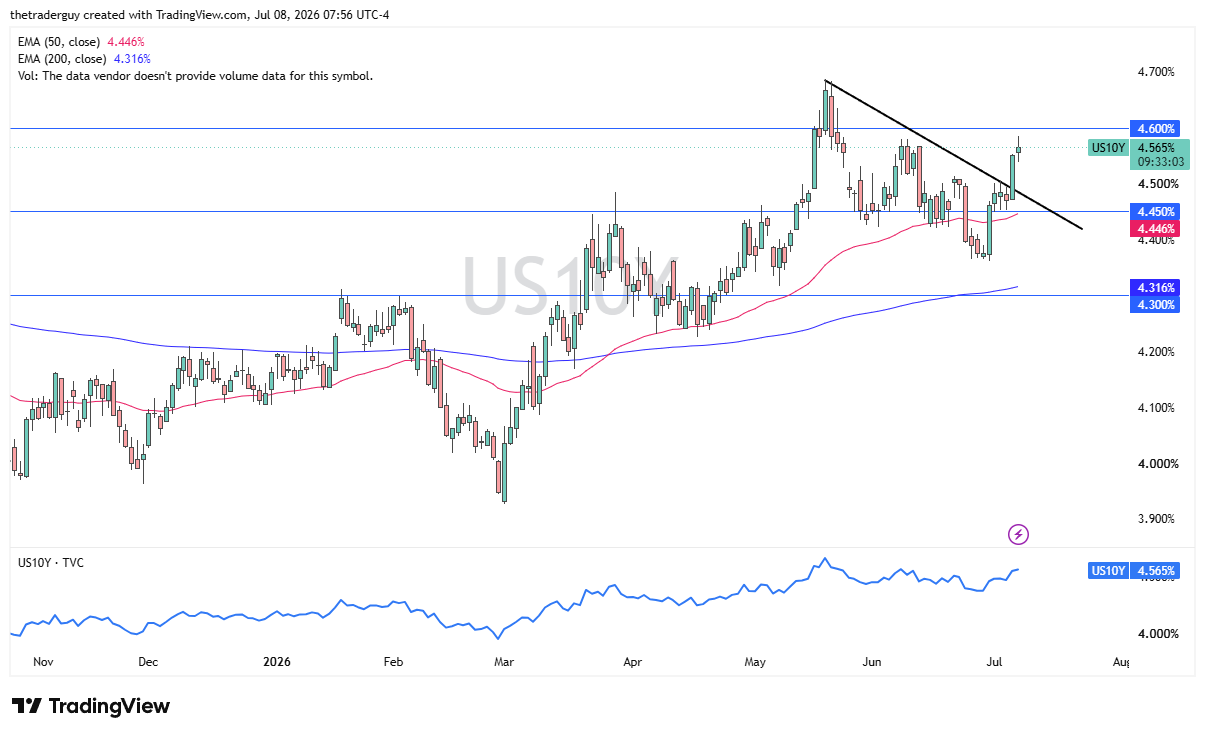Click the purple lightning bolt event icon
Viewport: 1205px width, 736px height.
click(x=1018, y=534)
